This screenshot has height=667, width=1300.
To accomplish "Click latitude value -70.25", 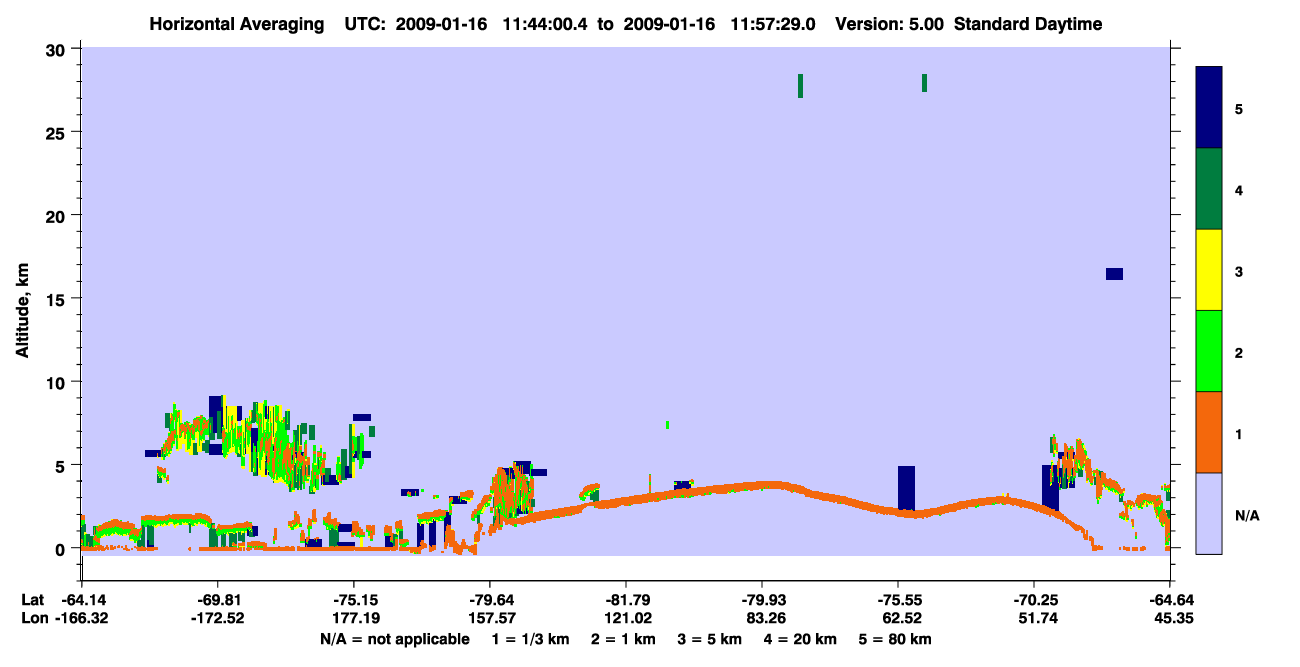I will point(1033,600).
